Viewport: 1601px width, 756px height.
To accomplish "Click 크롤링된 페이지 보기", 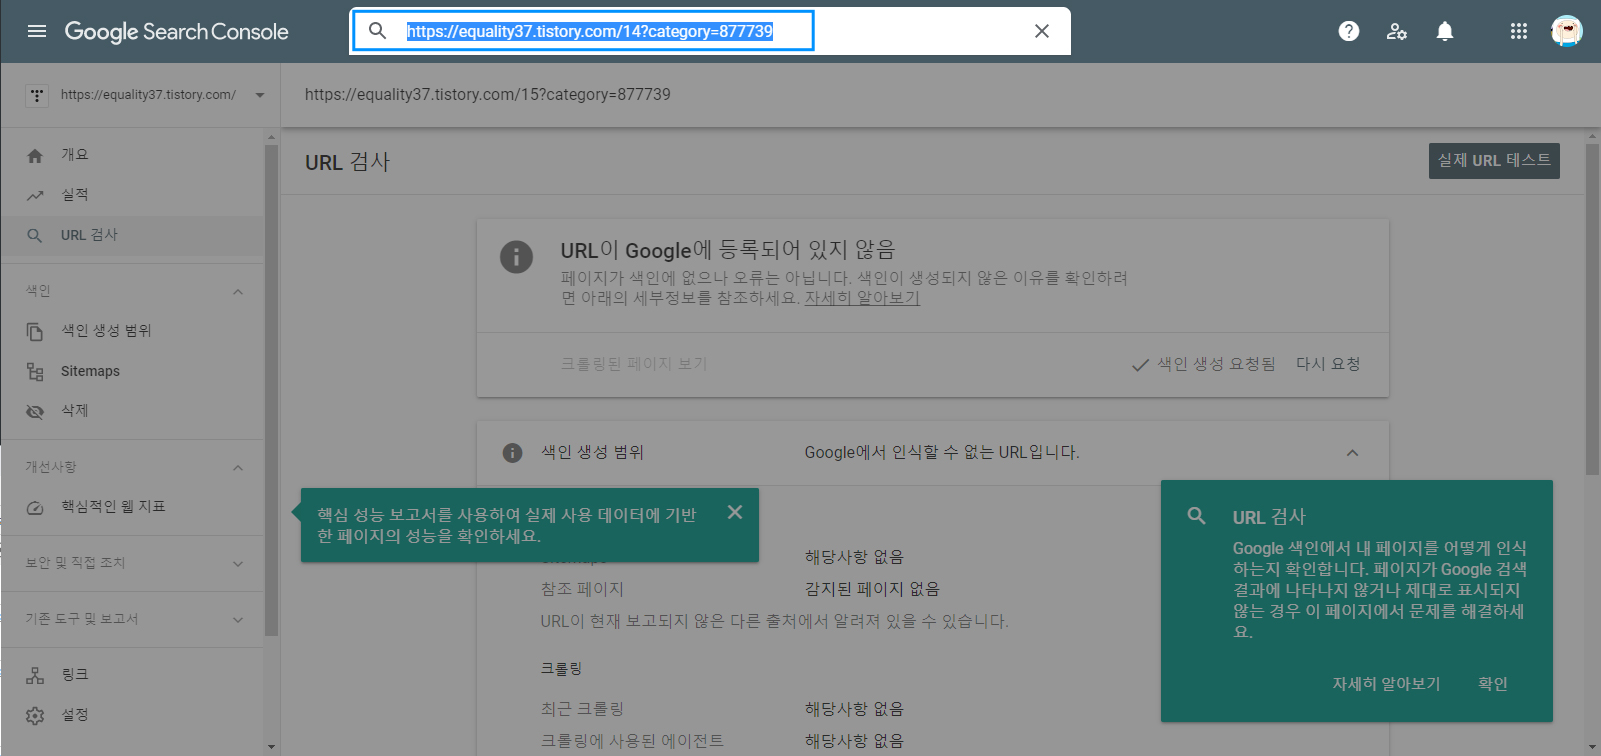I will [x=634, y=364].
